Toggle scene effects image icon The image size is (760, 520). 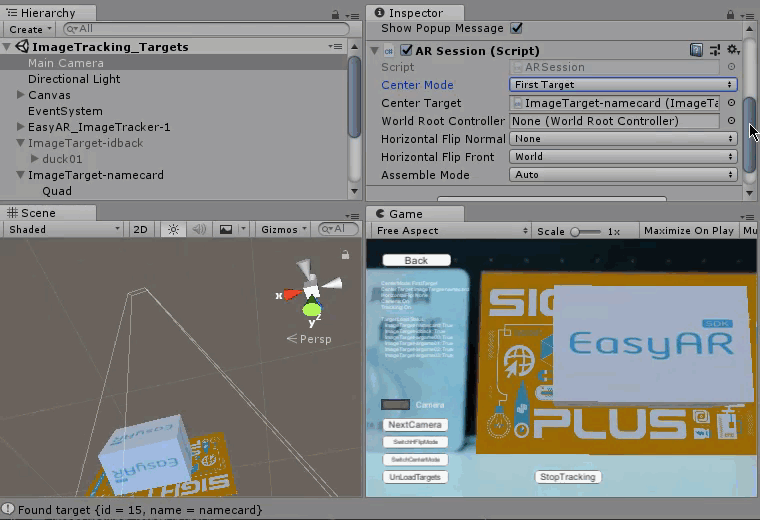[x=225, y=229]
